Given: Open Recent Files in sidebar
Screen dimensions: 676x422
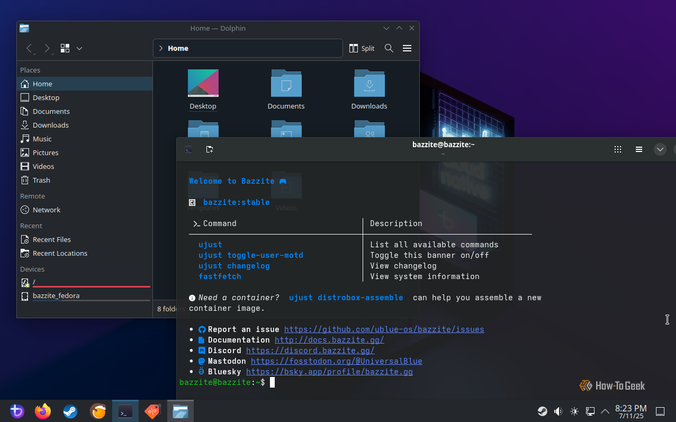Looking at the screenshot, I should pyautogui.click(x=84, y=240).
